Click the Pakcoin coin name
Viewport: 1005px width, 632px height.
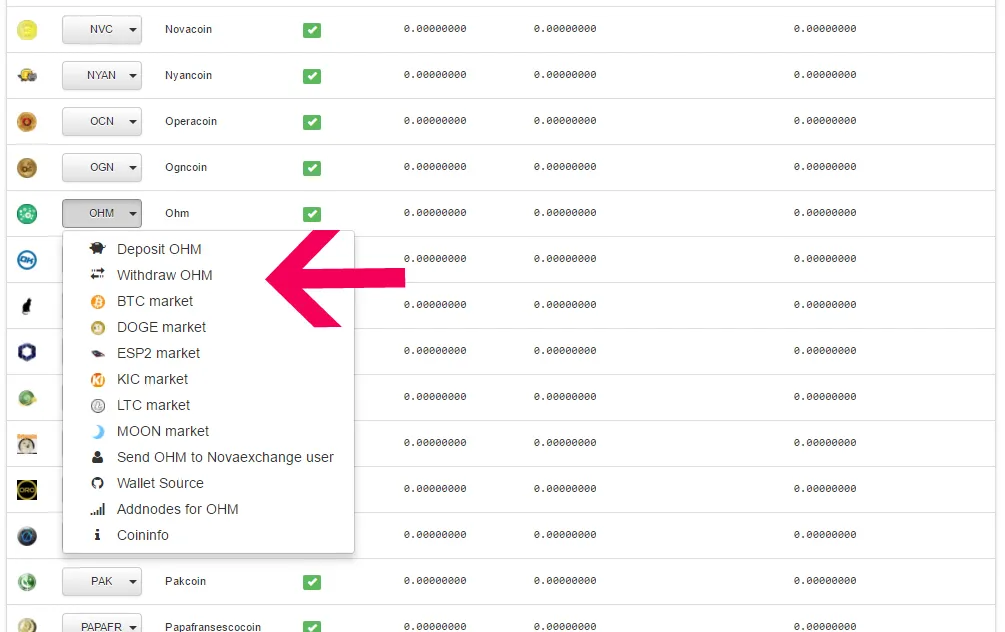coord(185,581)
